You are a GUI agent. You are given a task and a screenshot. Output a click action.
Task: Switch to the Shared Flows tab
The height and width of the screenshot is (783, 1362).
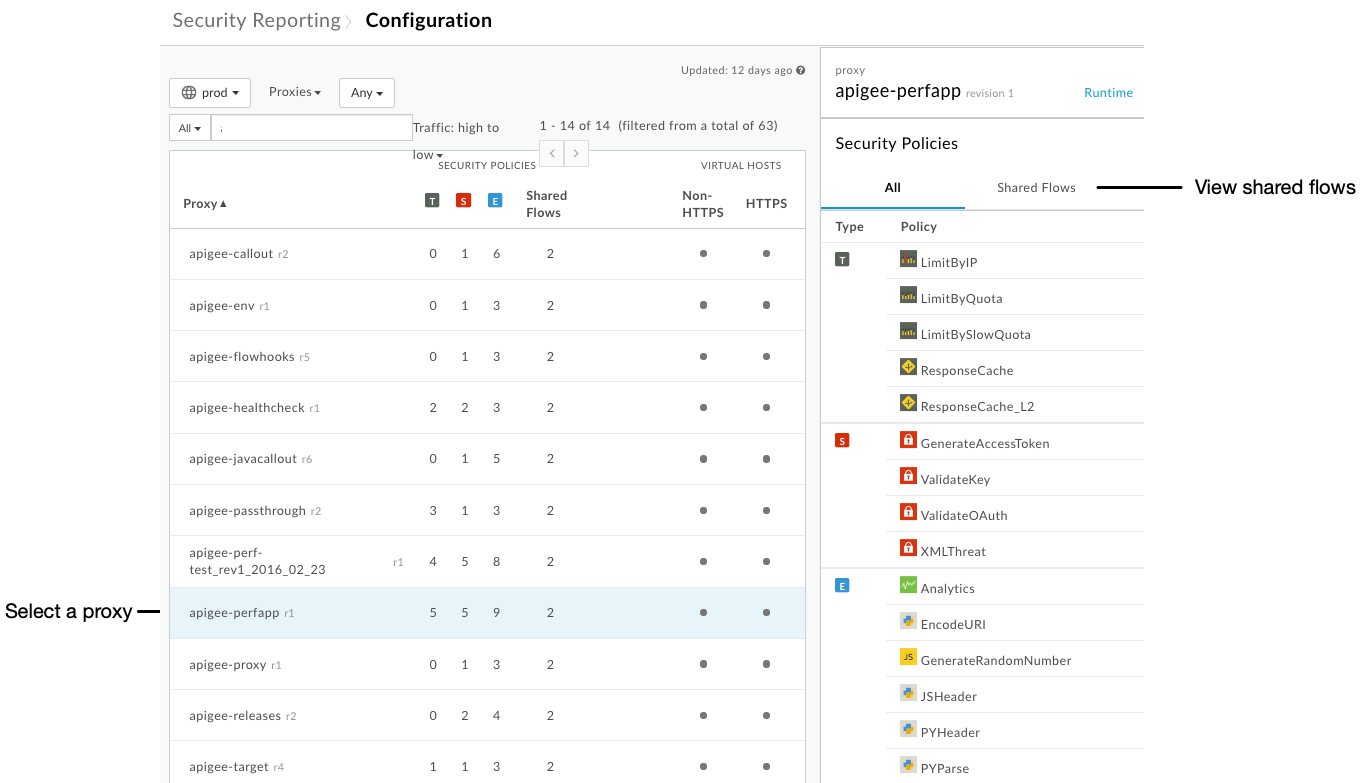click(1035, 187)
